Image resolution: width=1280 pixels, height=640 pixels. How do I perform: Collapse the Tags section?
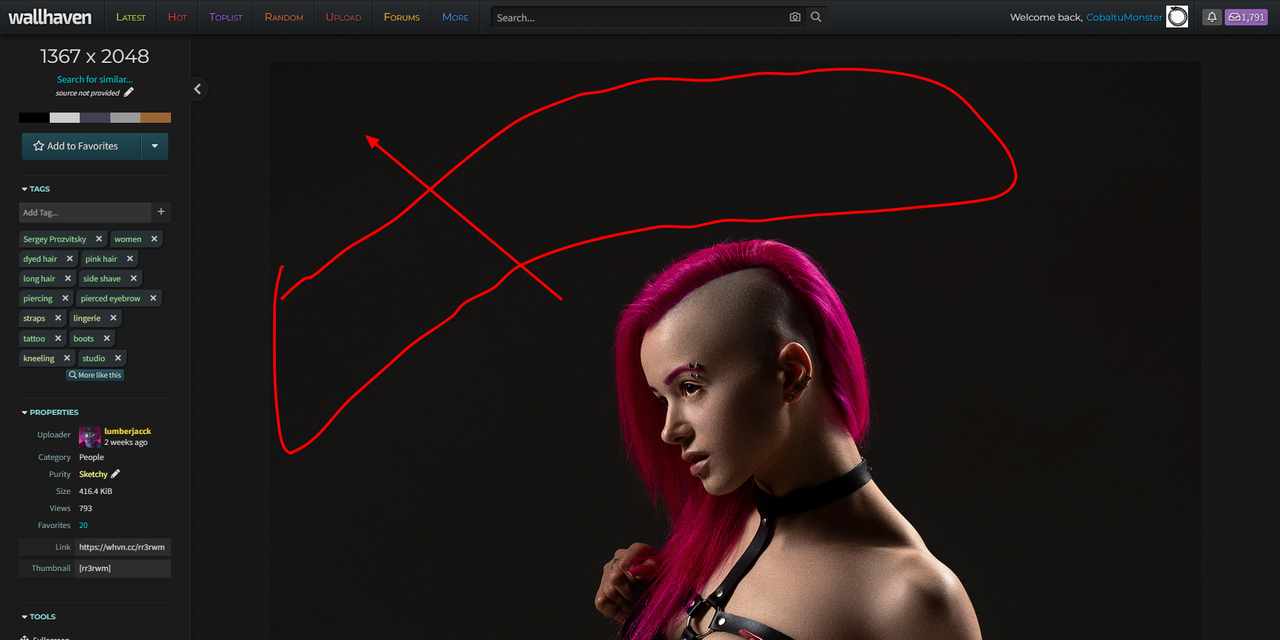point(35,189)
